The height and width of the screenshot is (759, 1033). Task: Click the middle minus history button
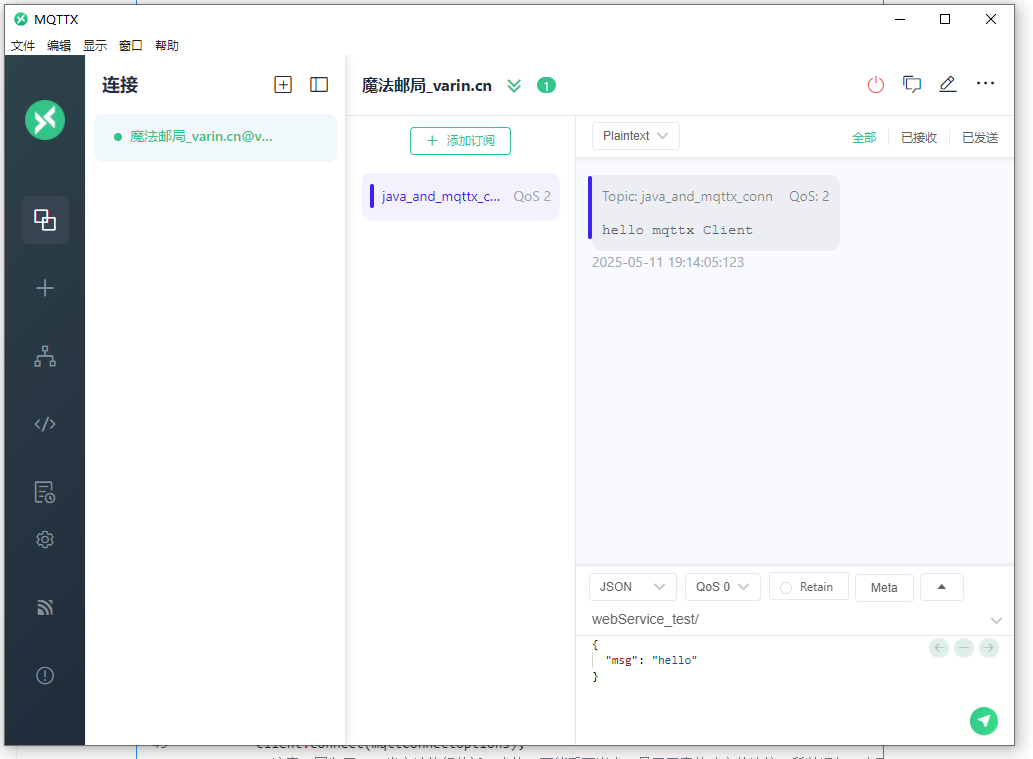[964, 648]
